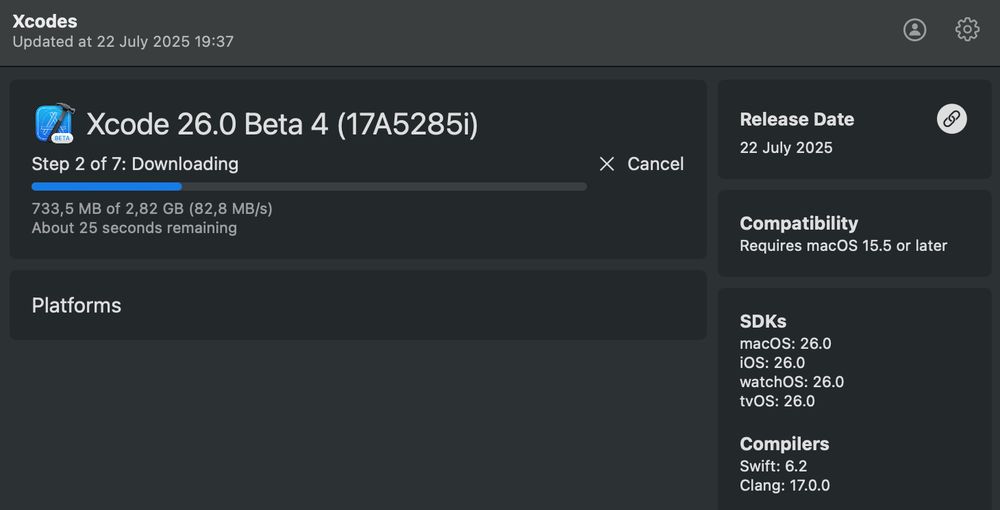This screenshot has width=1000, height=510.
Task: Click the release notes link icon
Action: pyautogui.click(x=952, y=119)
